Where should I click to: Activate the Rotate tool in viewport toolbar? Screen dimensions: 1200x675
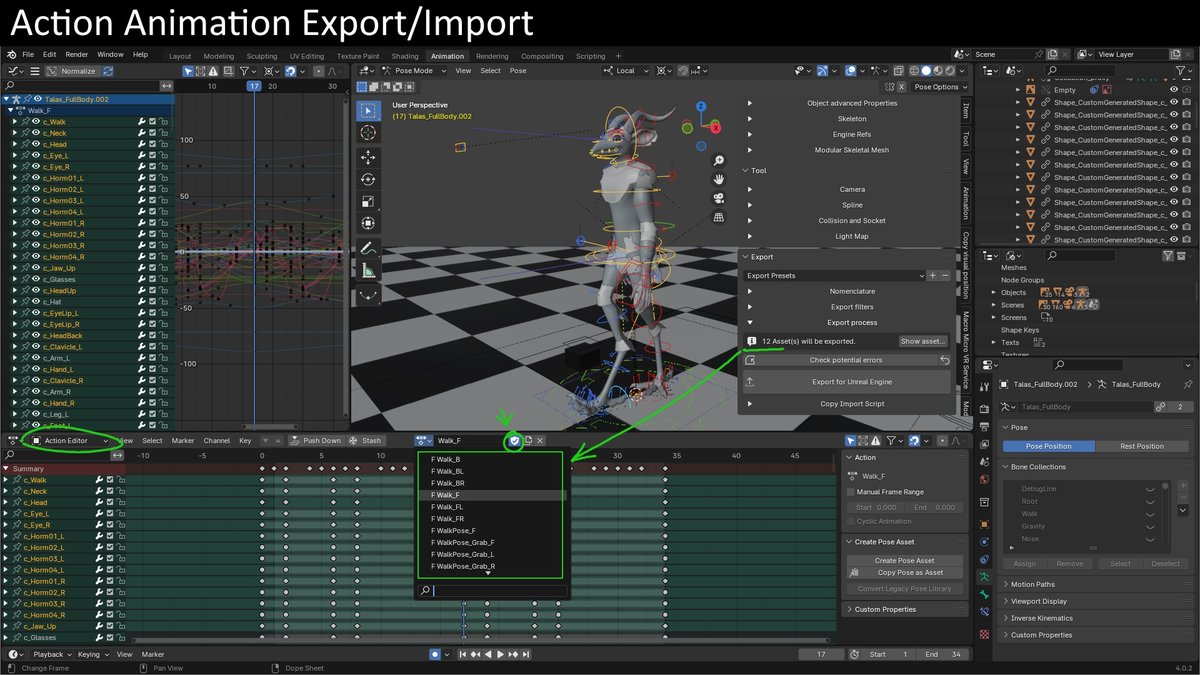368,180
